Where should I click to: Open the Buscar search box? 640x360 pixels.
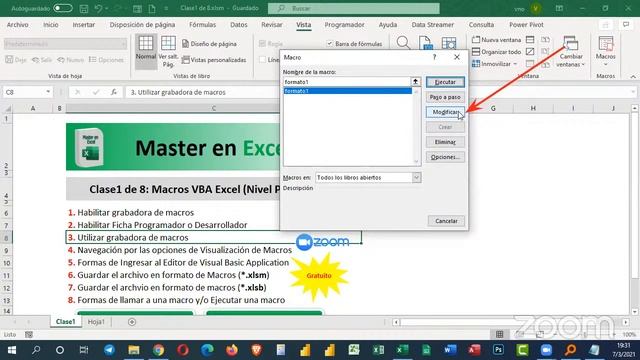tap(353, 8)
